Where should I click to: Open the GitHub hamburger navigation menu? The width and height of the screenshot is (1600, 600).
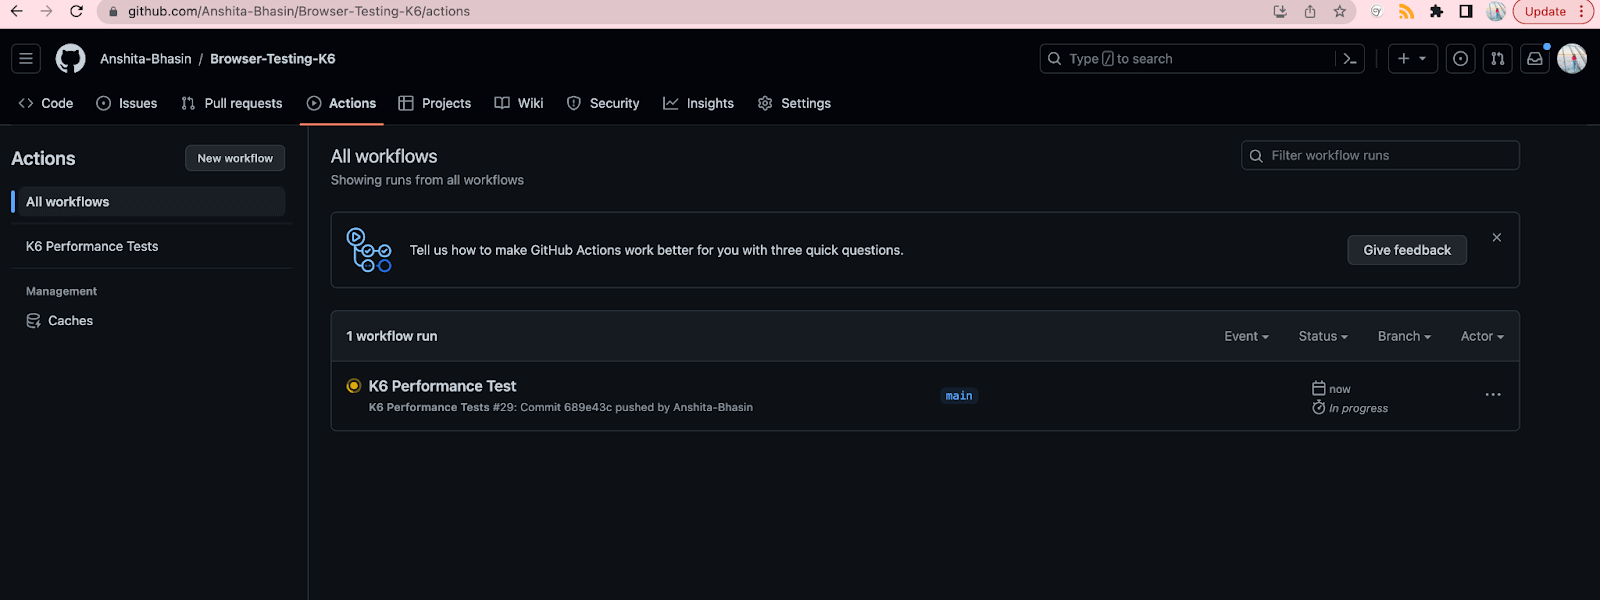coord(26,59)
